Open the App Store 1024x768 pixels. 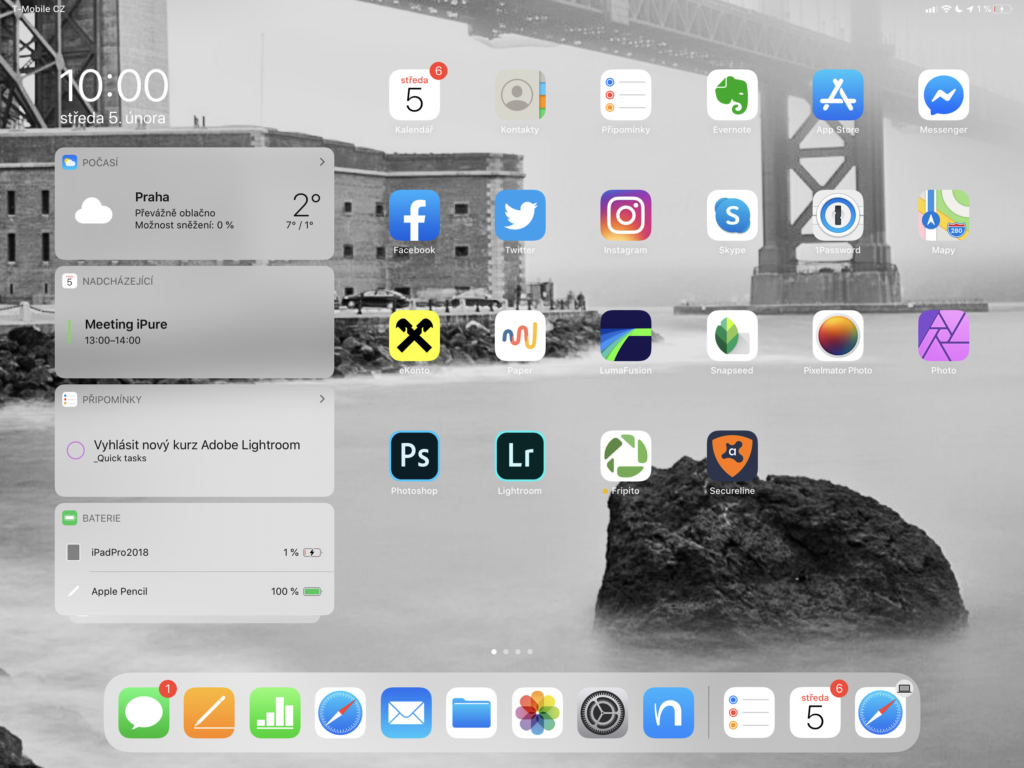[x=837, y=95]
